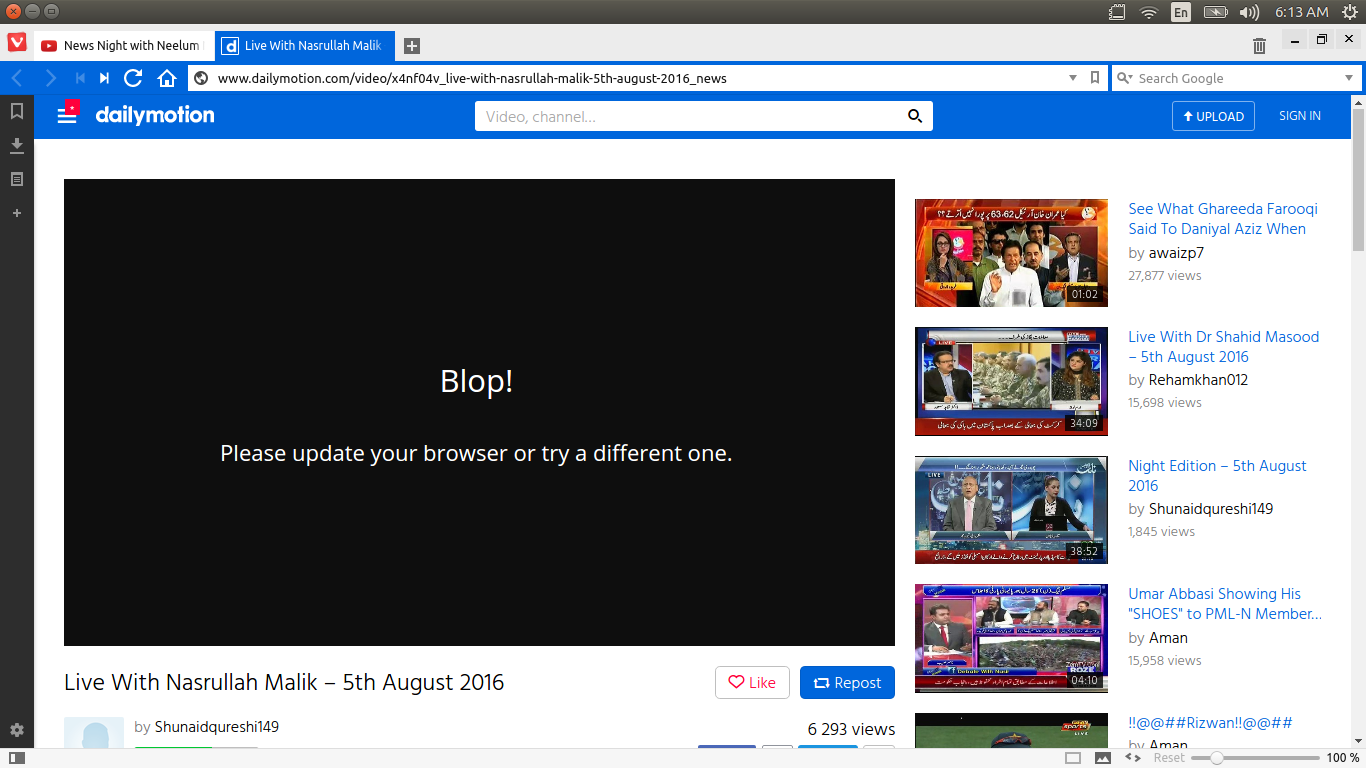Open a new tab with plus button
Viewport: 1366px width, 768px height.
coord(412,45)
